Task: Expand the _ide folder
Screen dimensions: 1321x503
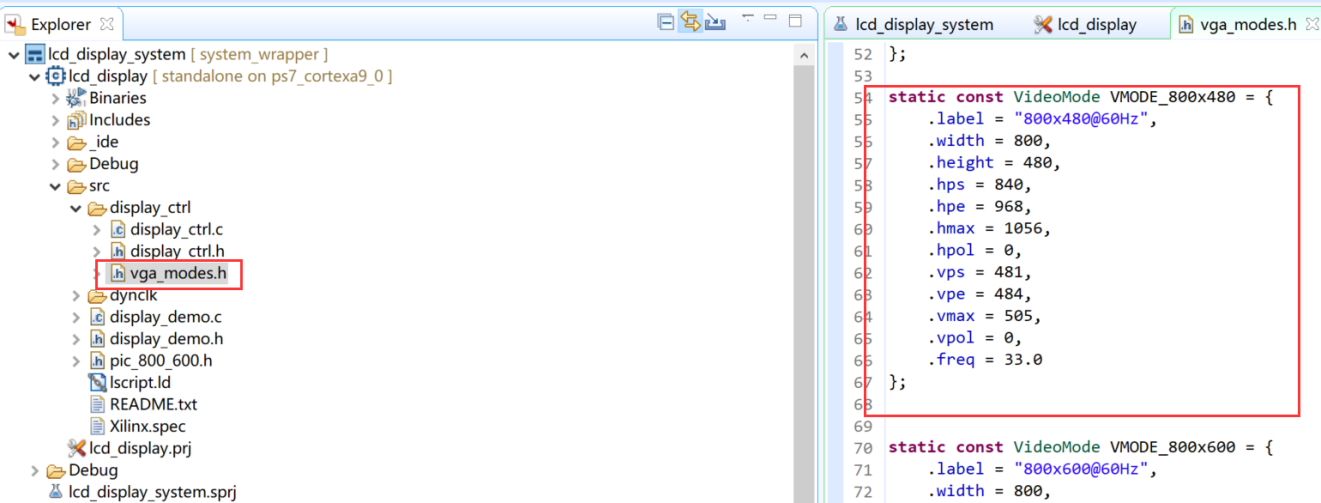Action: coord(55,142)
